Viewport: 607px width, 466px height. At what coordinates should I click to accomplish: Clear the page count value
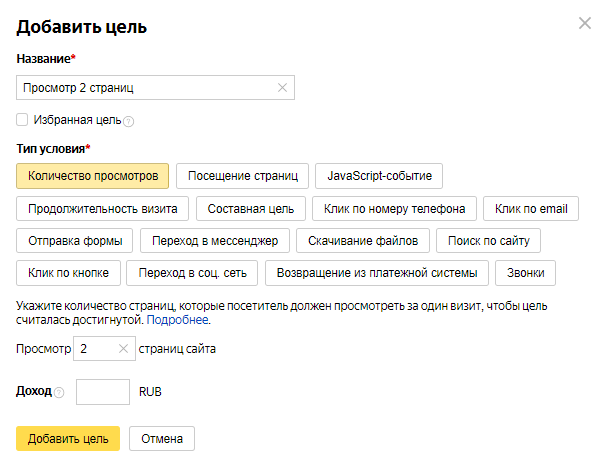tap(123, 349)
